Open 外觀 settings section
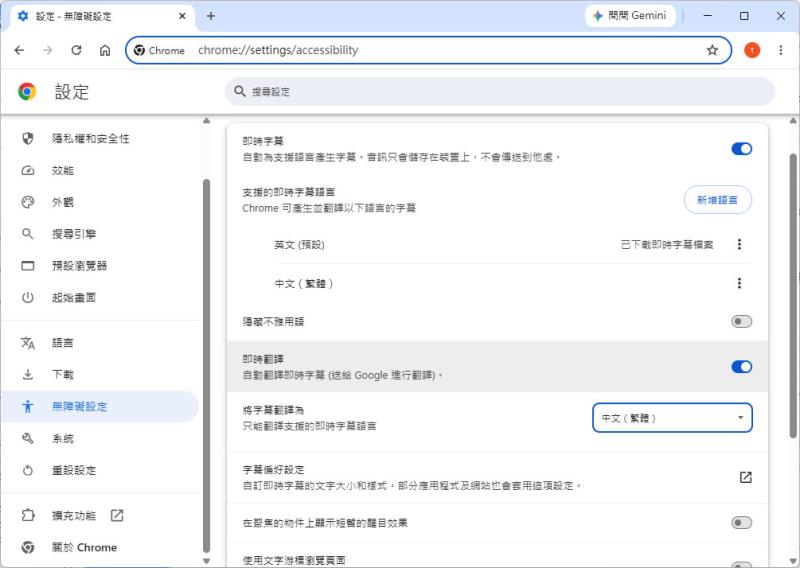 [x=100, y=202]
